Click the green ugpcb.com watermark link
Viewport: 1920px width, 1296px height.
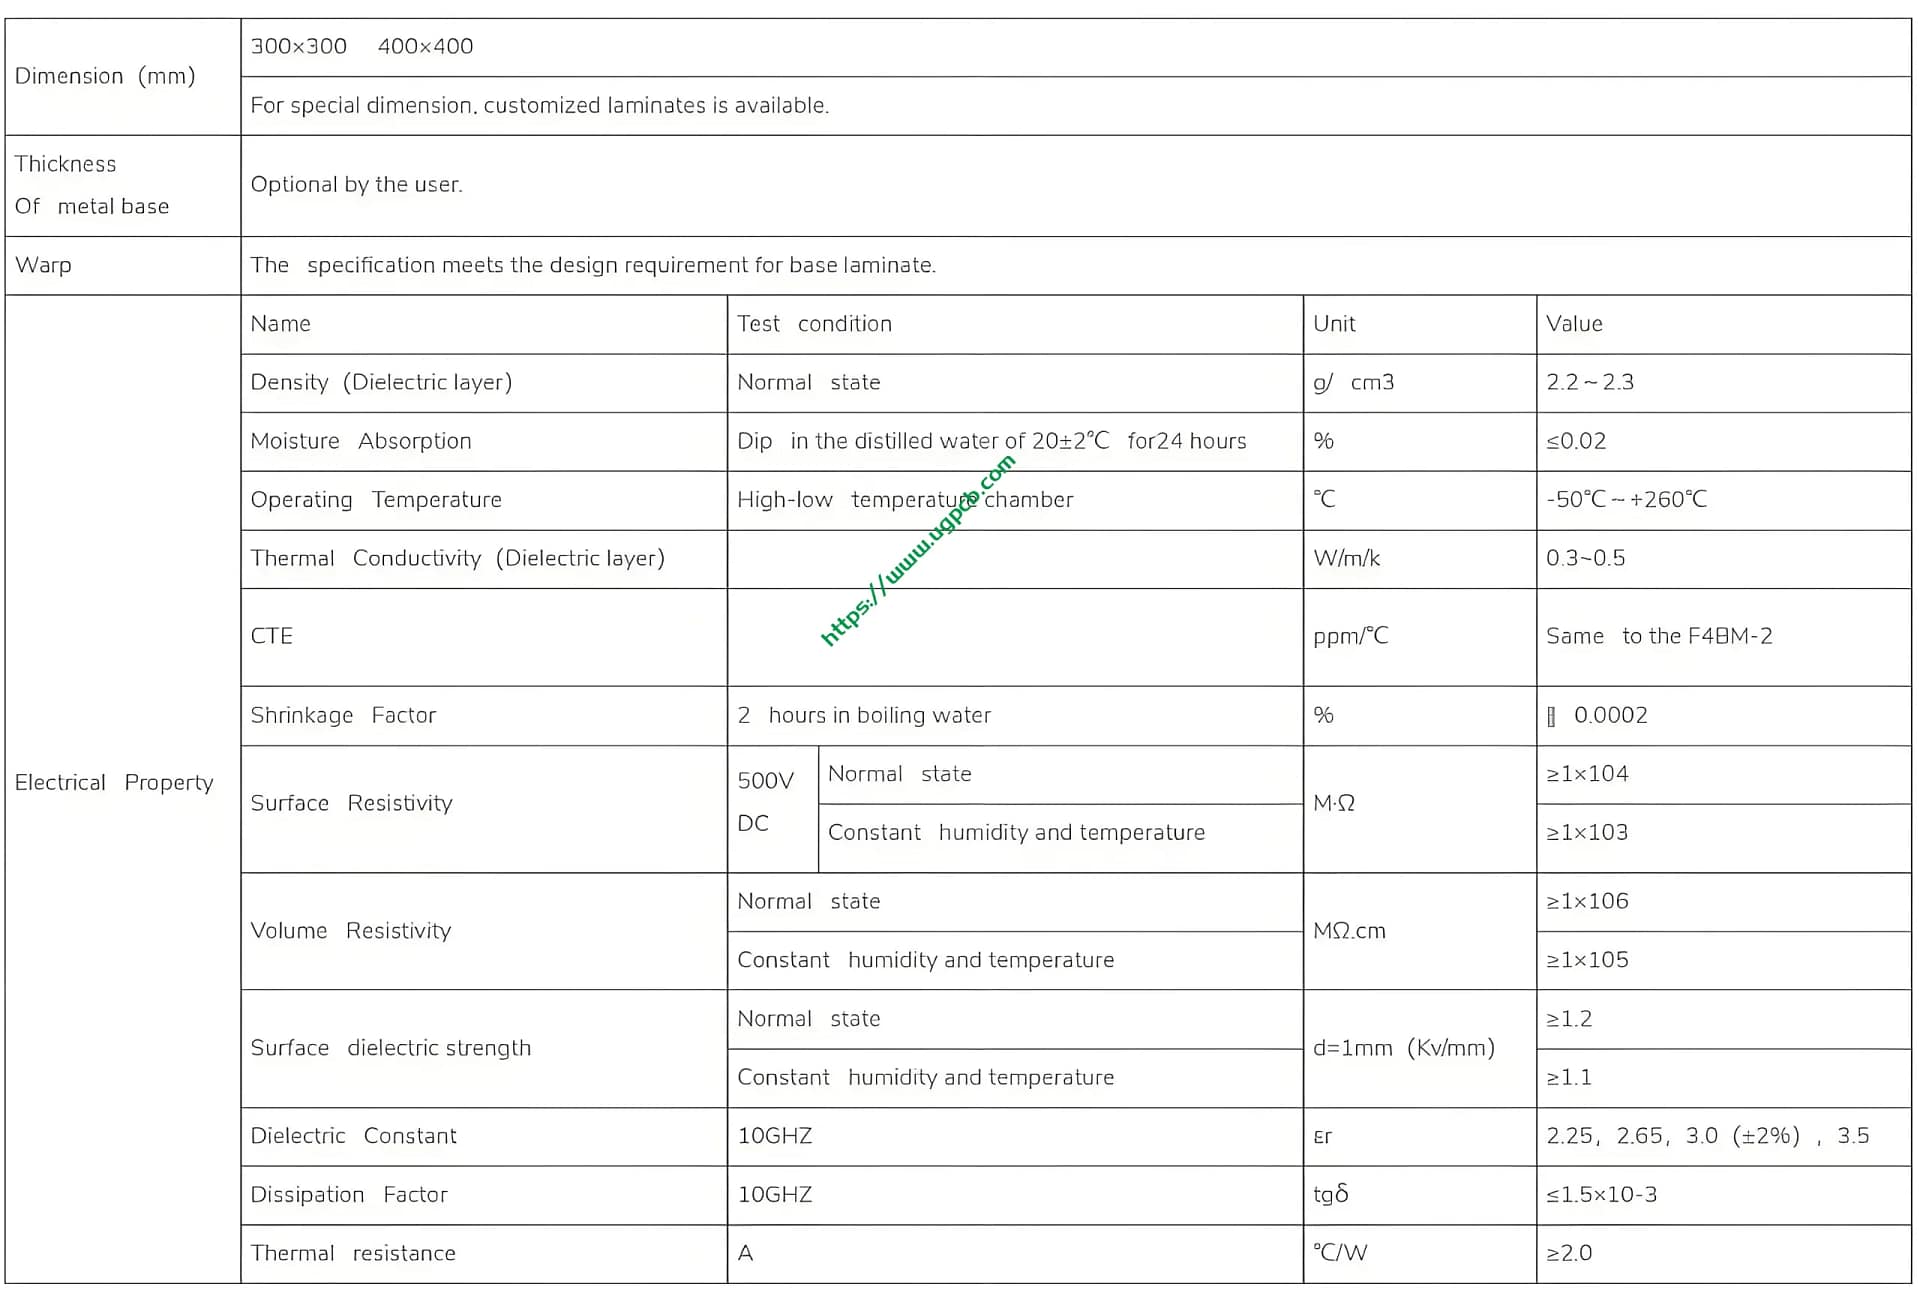coord(917,551)
